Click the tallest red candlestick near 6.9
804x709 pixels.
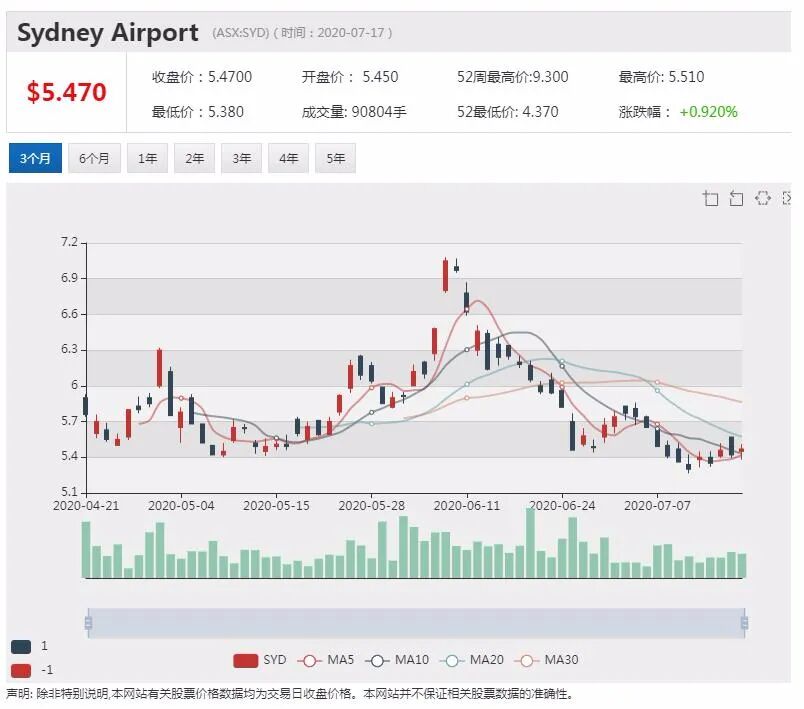(x=445, y=275)
